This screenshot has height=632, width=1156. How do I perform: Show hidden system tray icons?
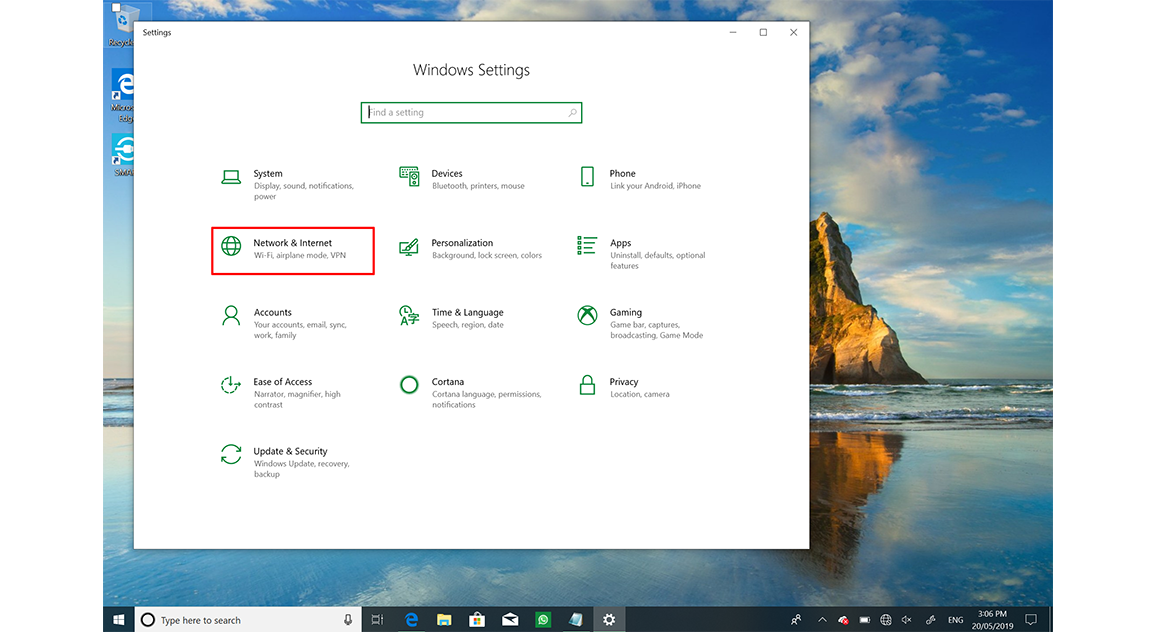click(x=822, y=619)
